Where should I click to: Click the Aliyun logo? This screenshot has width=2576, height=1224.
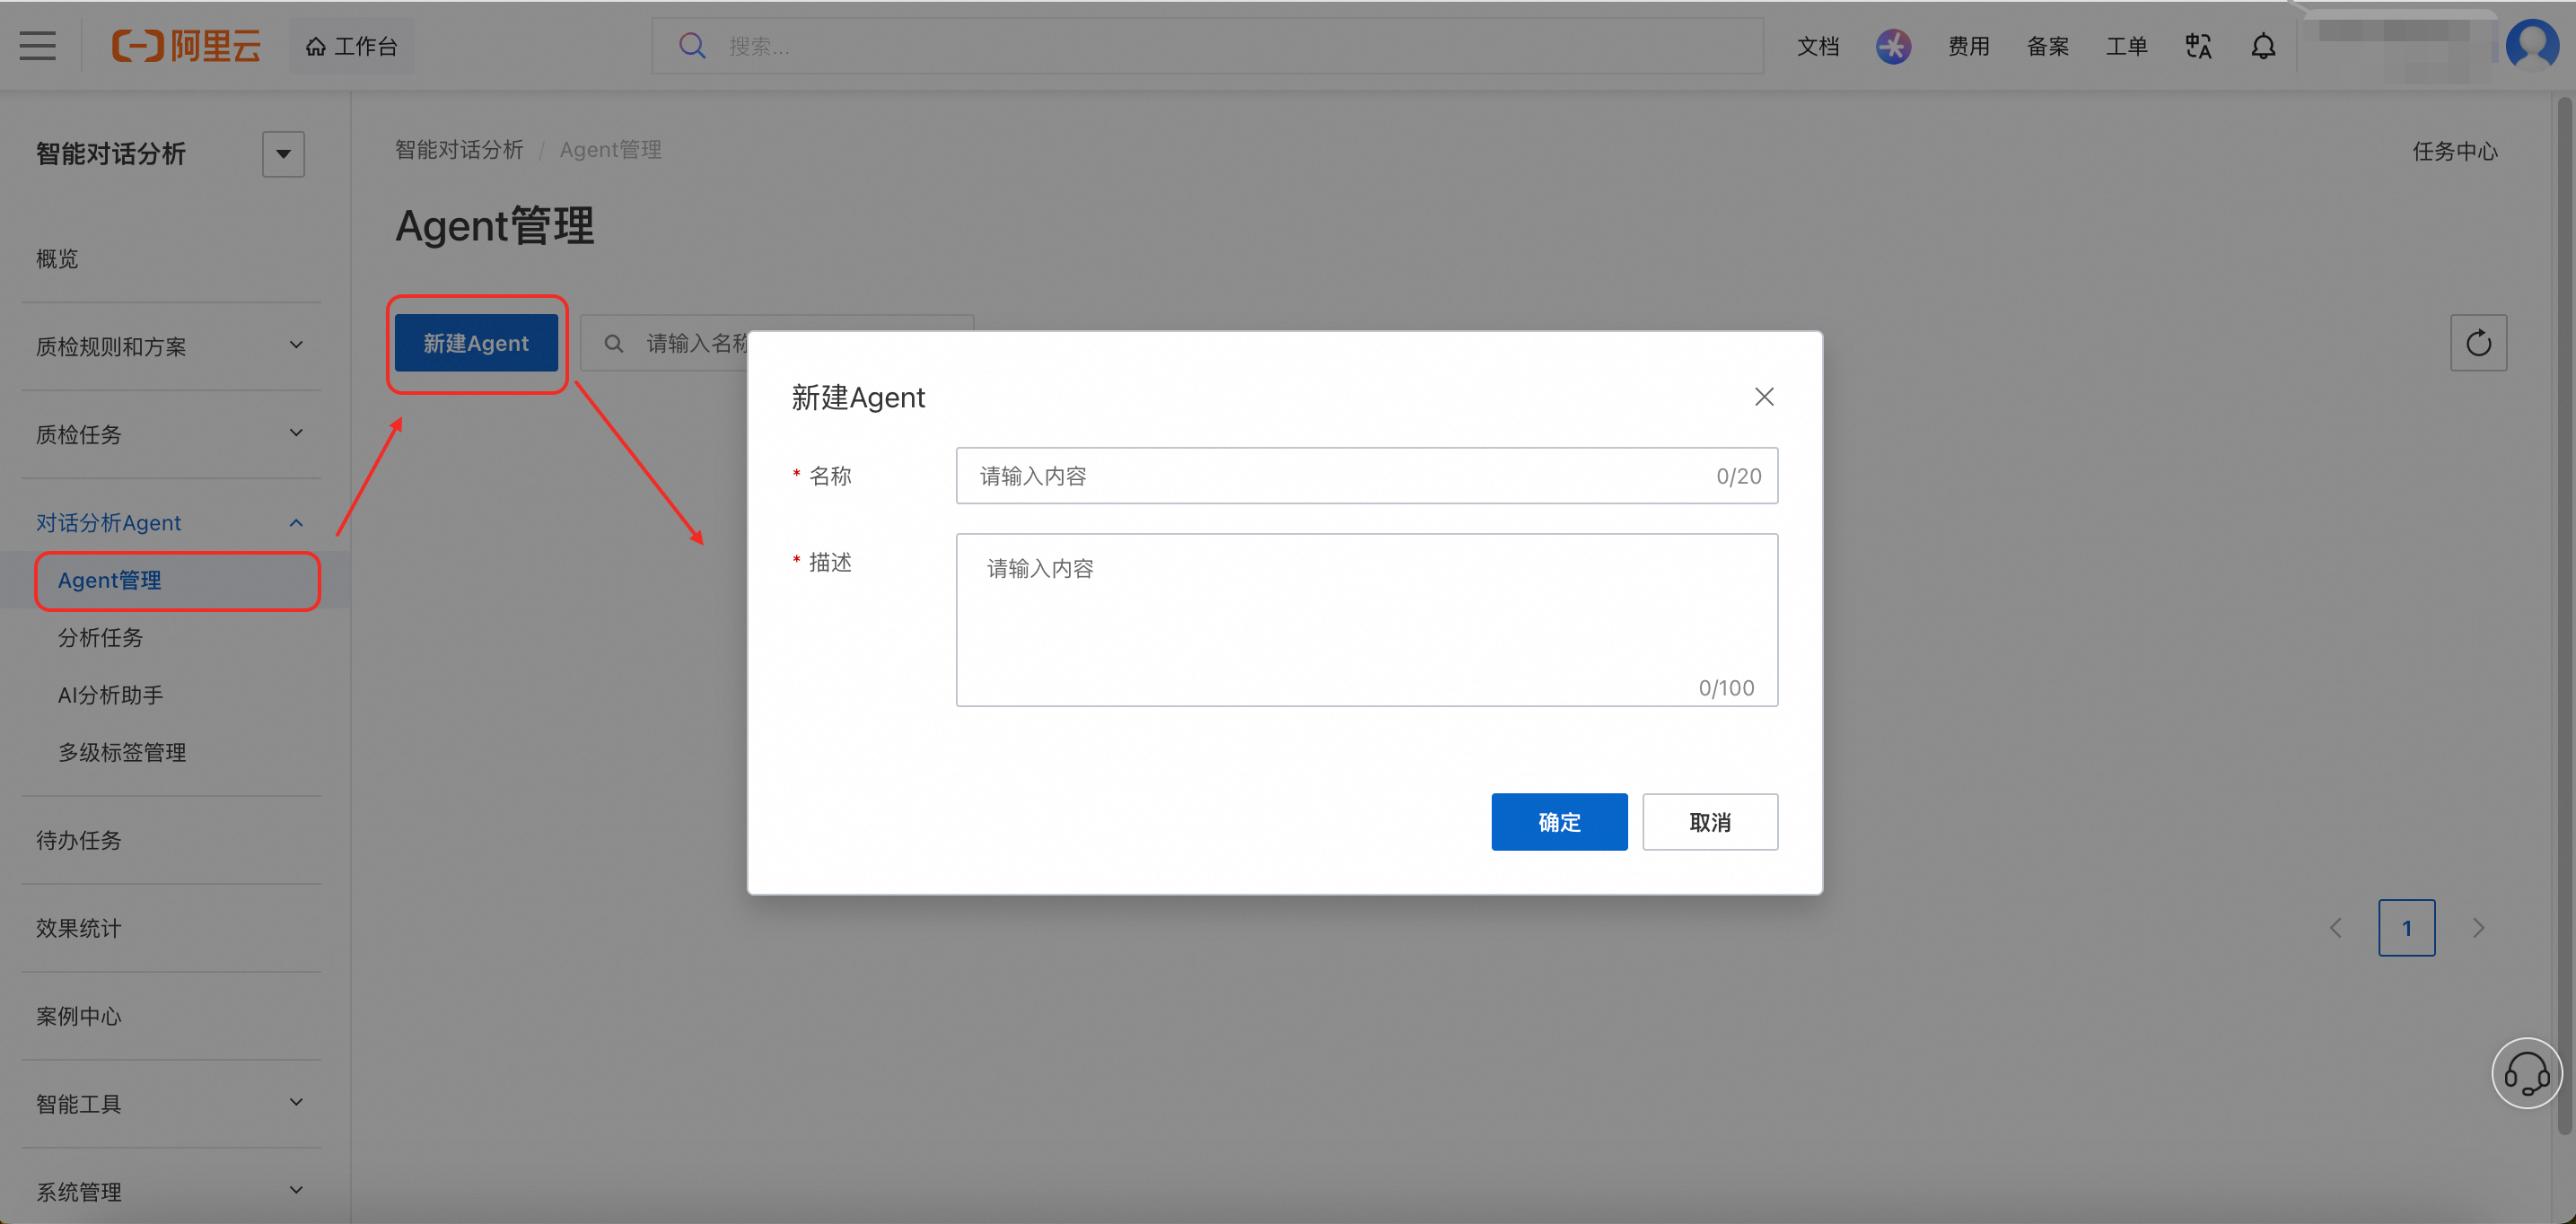pos(186,46)
